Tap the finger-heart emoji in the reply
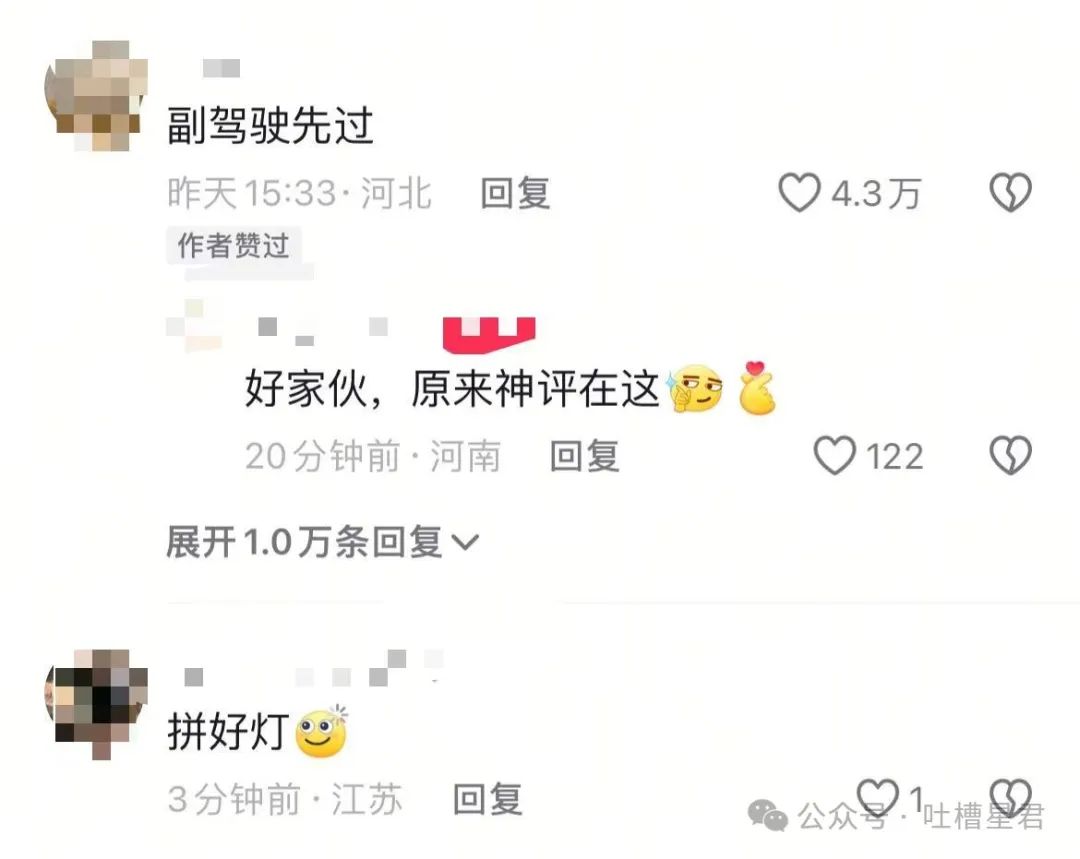Image resolution: width=1080 pixels, height=859 pixels. click(756, 388)
